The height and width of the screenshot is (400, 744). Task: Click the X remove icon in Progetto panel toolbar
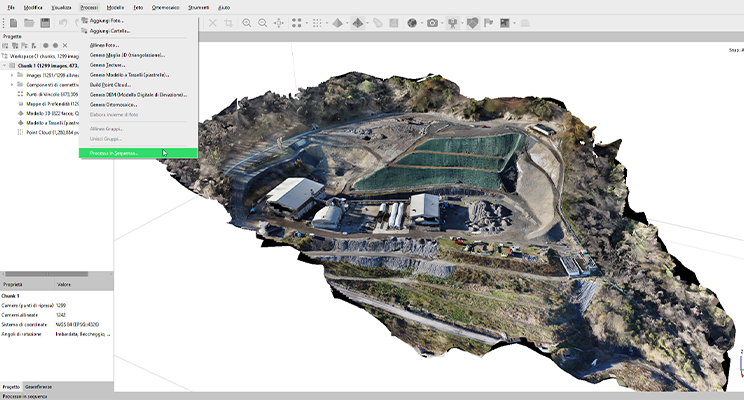point(65,46)
